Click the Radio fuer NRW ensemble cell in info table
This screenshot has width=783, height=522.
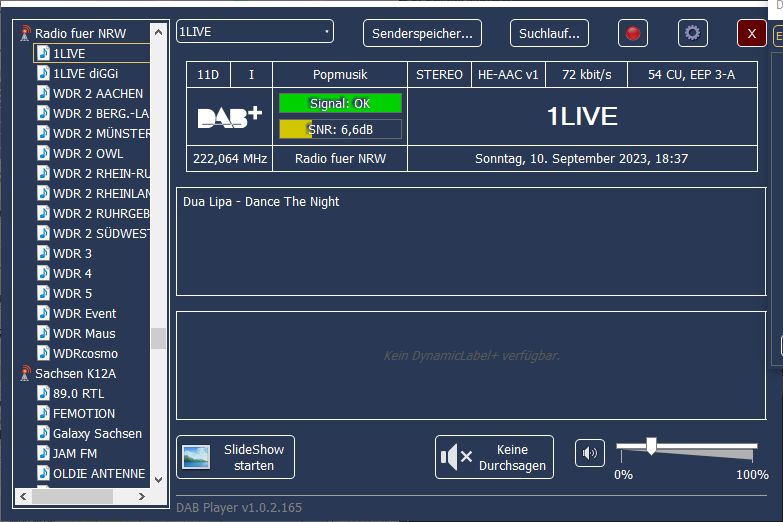(x=340, y=159)
